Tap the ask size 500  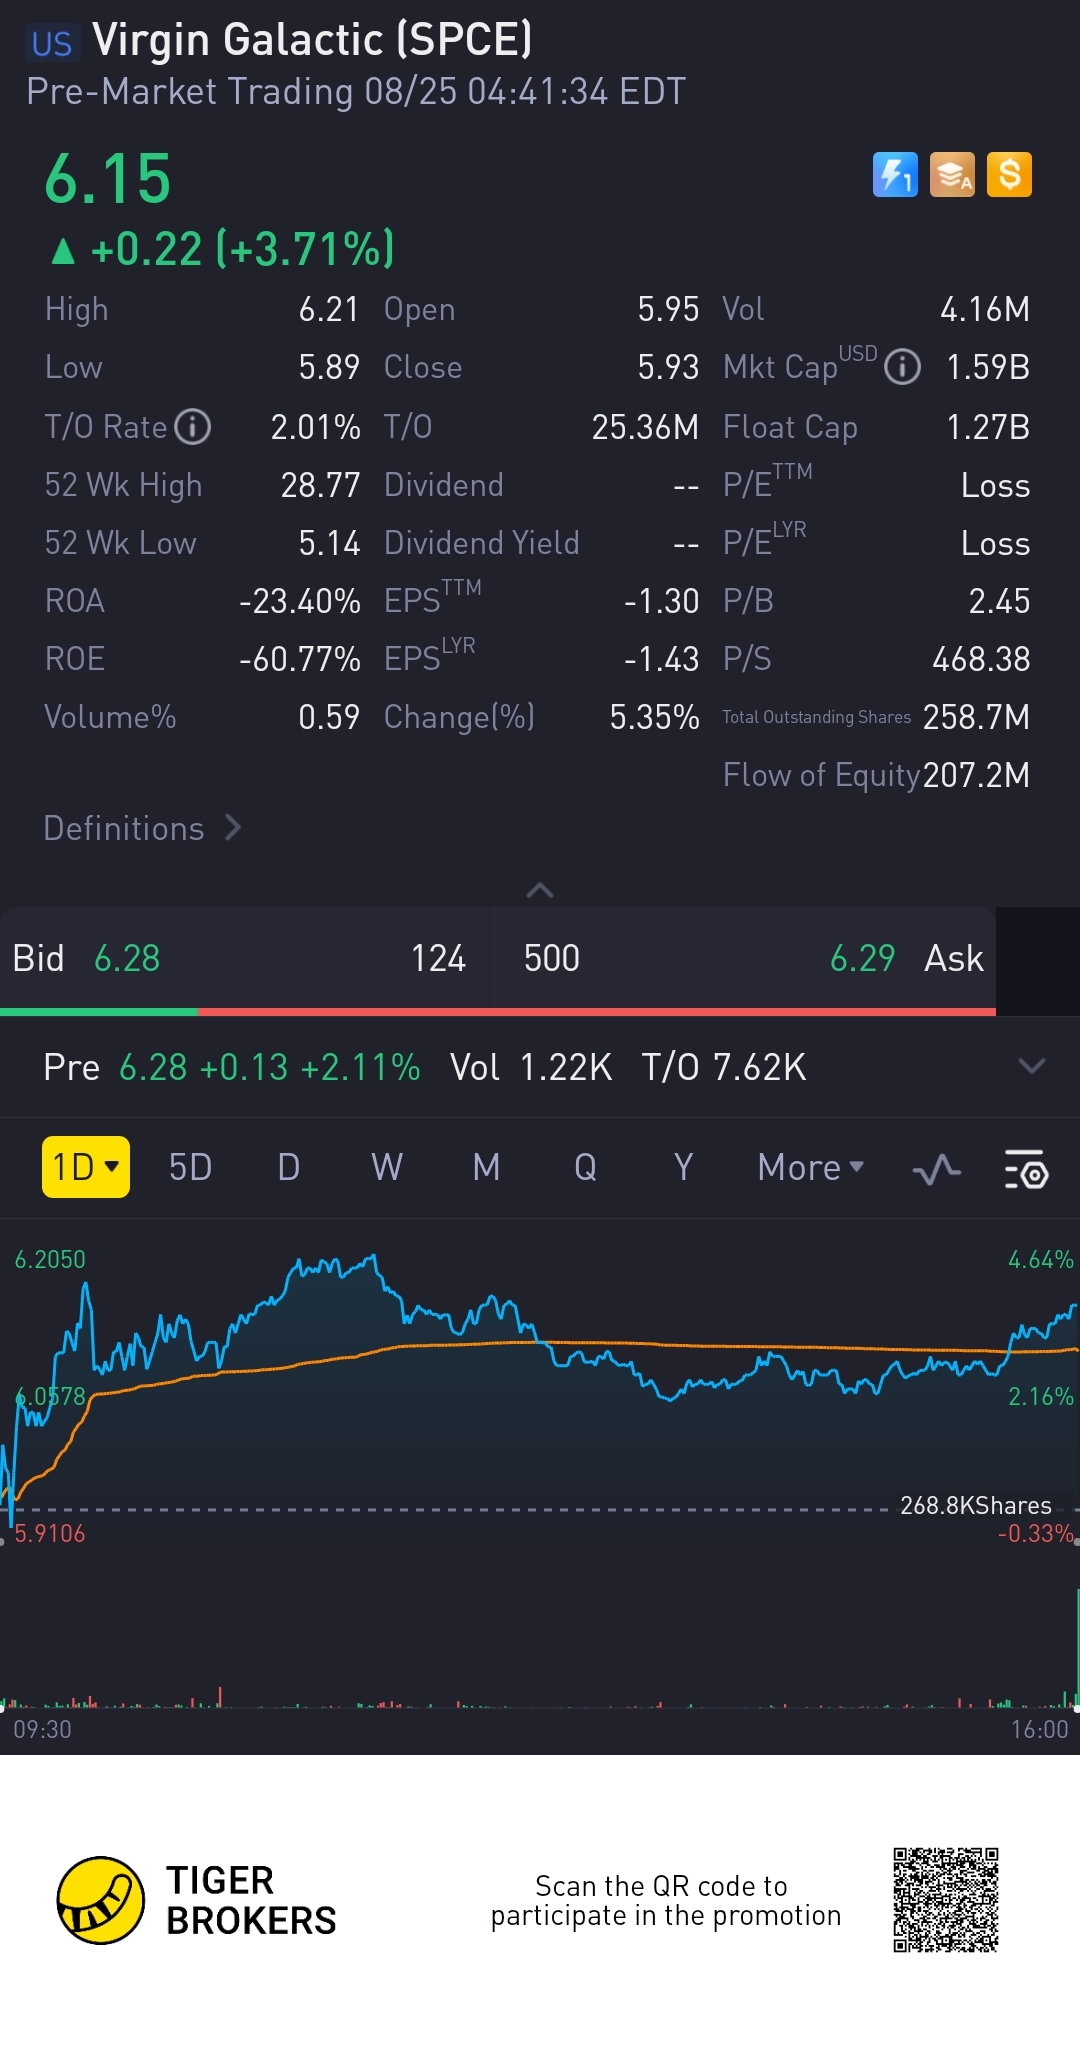point(552,958)
